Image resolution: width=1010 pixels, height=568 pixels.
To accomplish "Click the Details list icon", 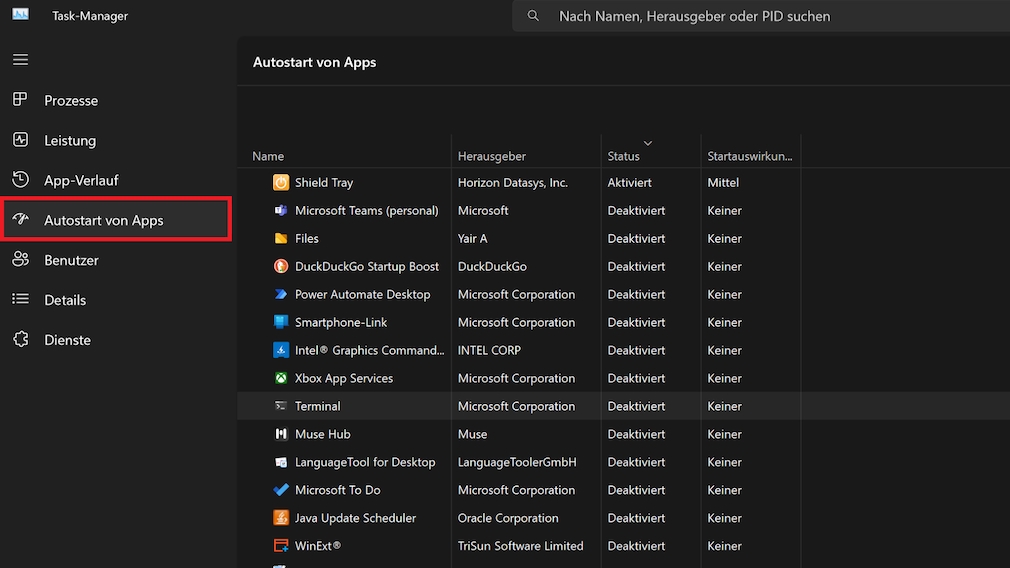I will 21,299.
